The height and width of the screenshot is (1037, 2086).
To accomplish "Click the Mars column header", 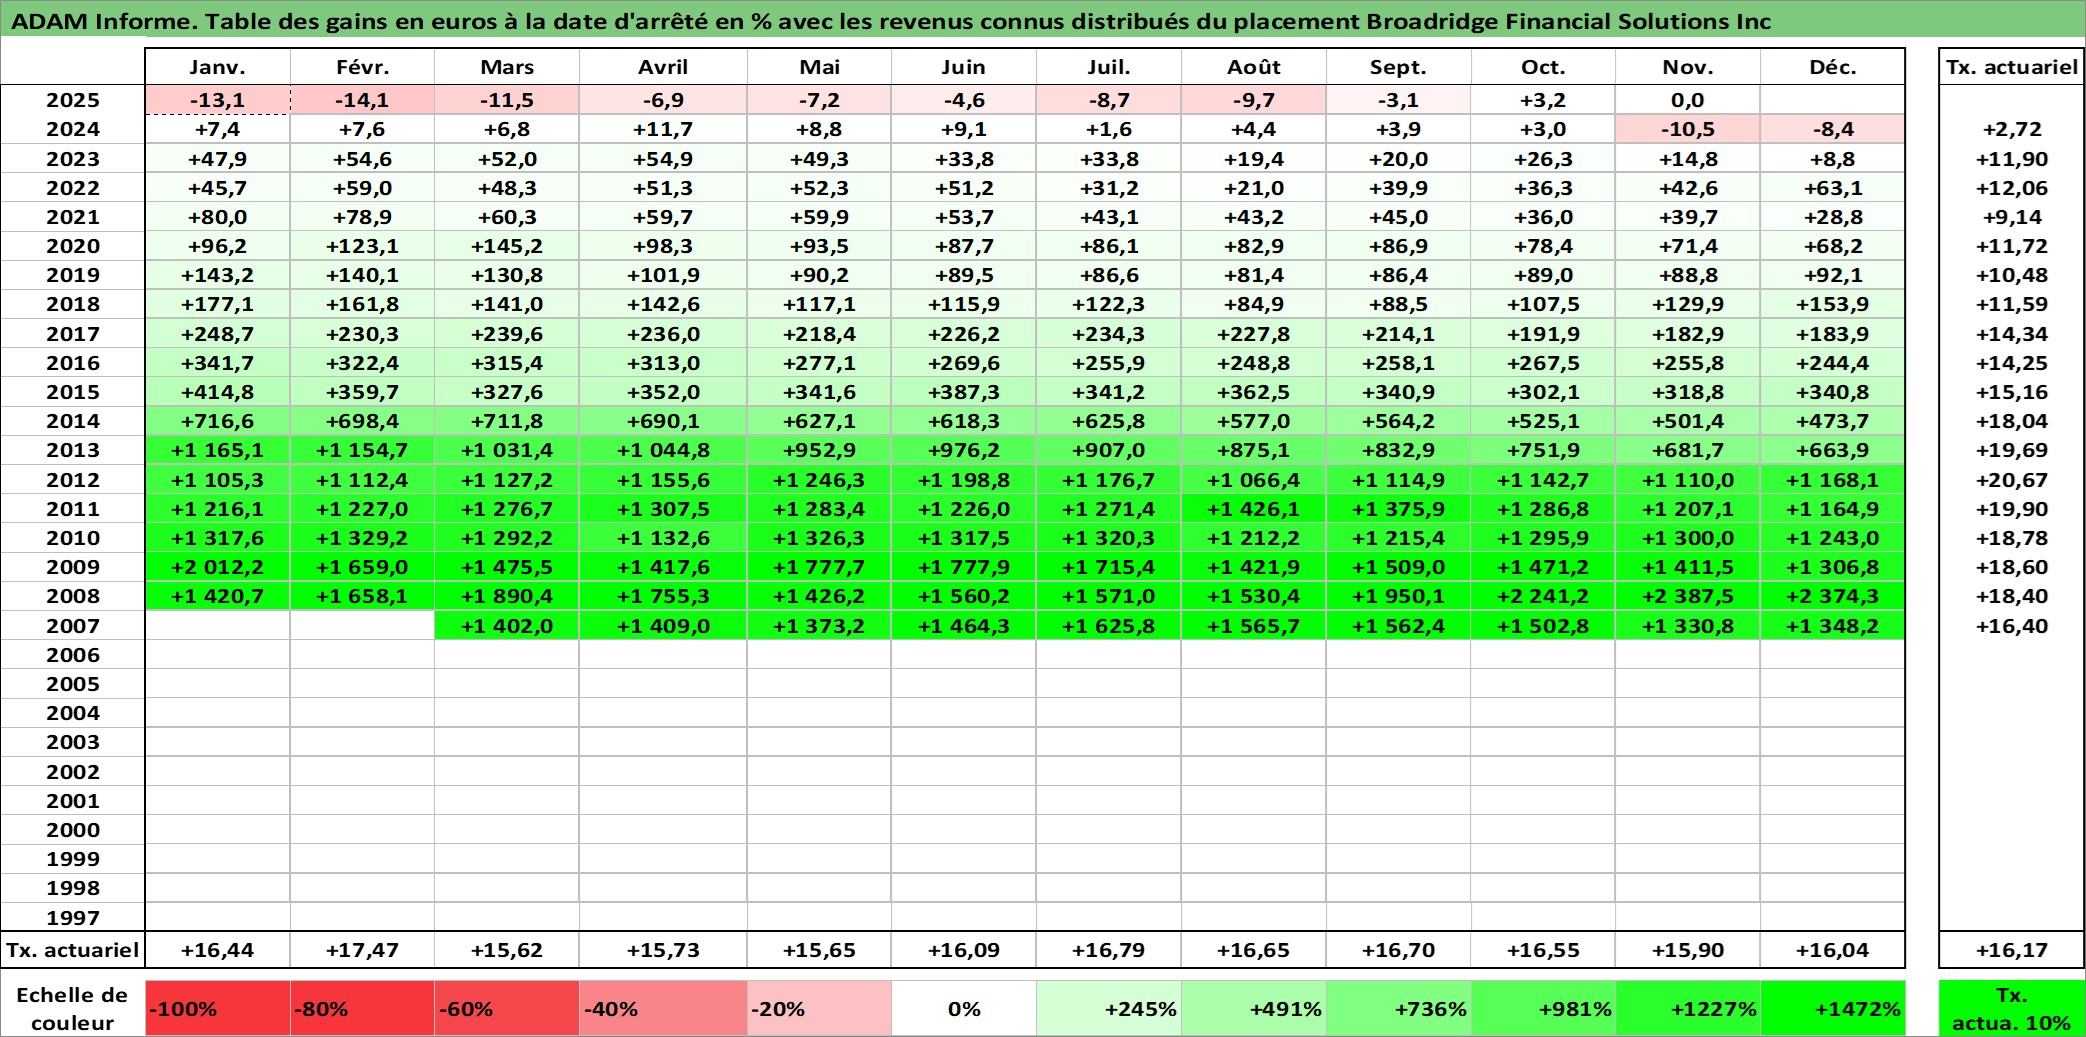I will pyautogui.click(x=507, y=67).
